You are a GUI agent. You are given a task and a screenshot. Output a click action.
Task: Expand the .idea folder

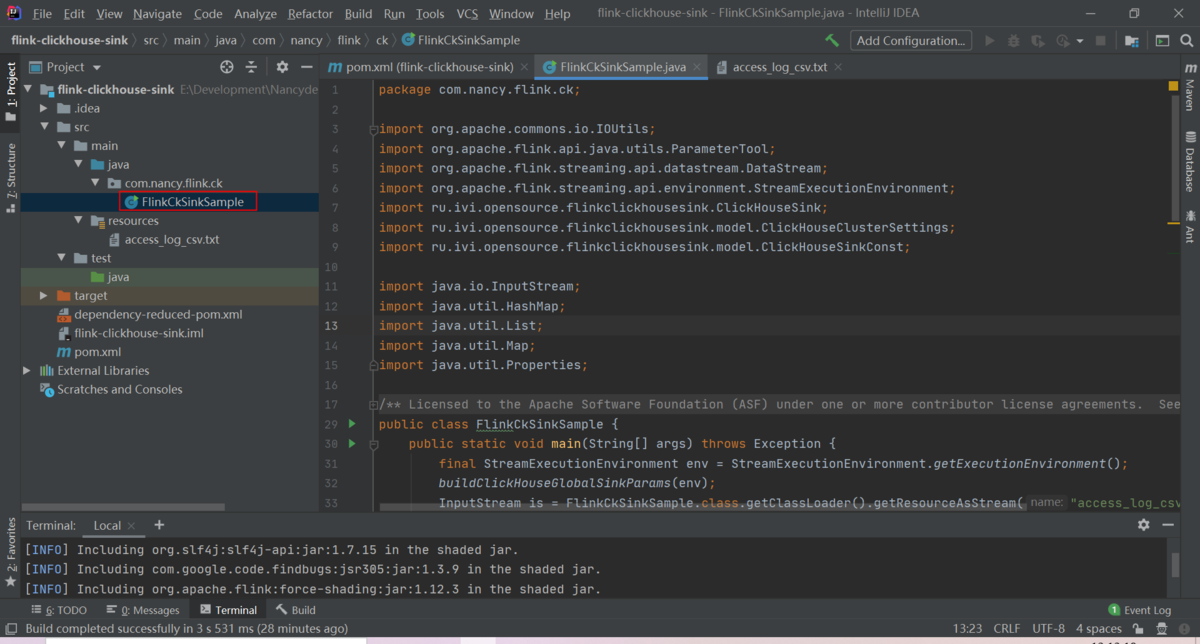pos(45,108)
